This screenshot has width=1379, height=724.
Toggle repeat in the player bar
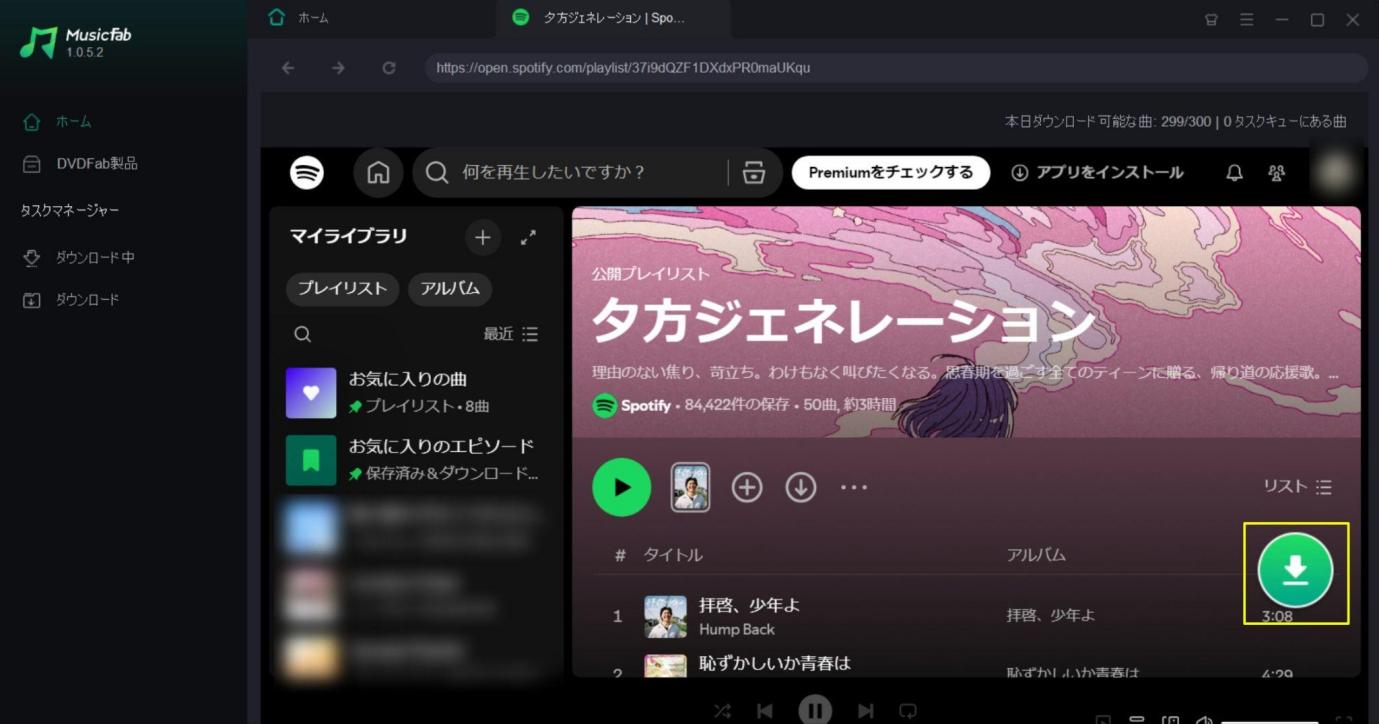908,711
